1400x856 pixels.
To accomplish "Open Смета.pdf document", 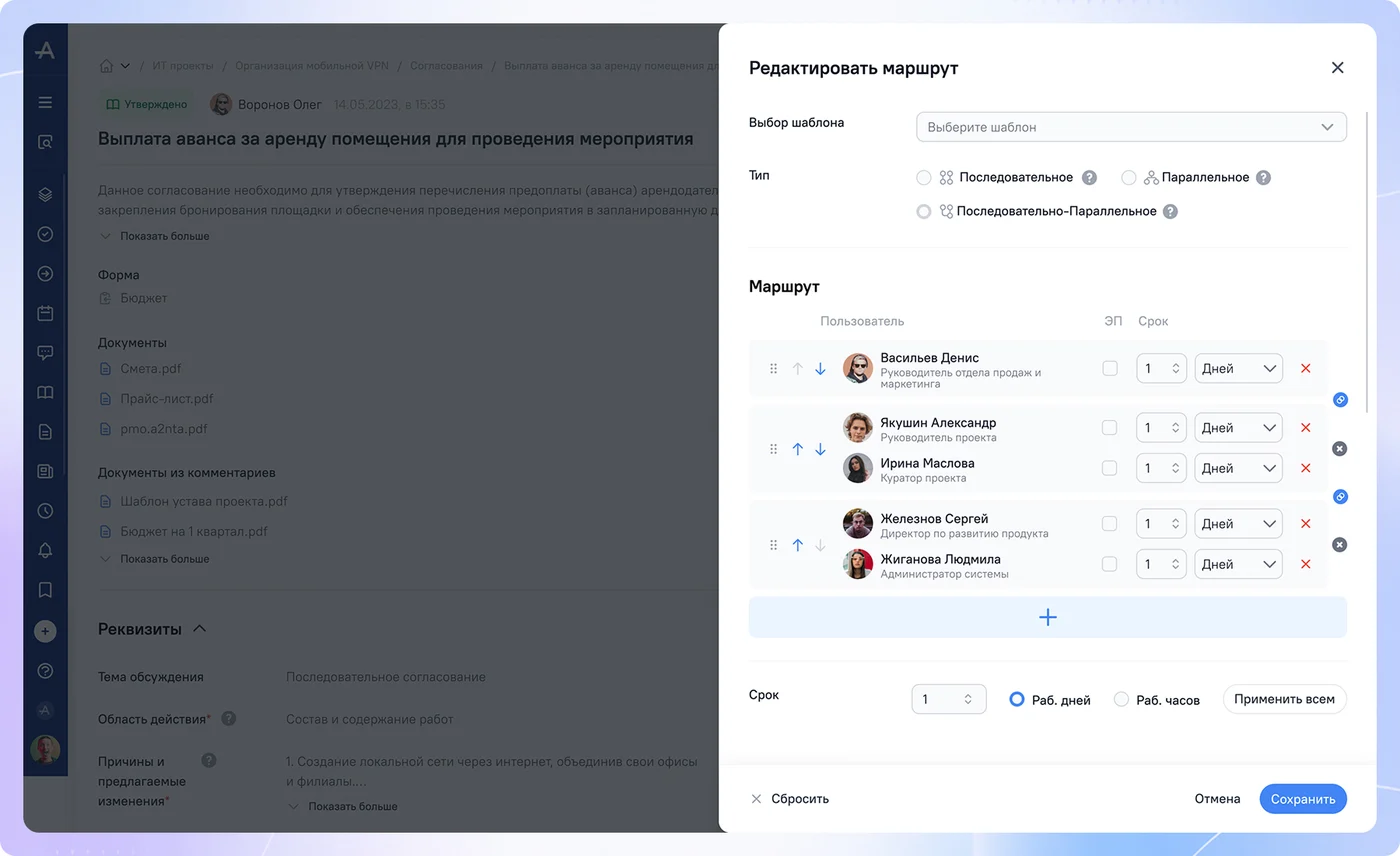I will pos(150,369).
